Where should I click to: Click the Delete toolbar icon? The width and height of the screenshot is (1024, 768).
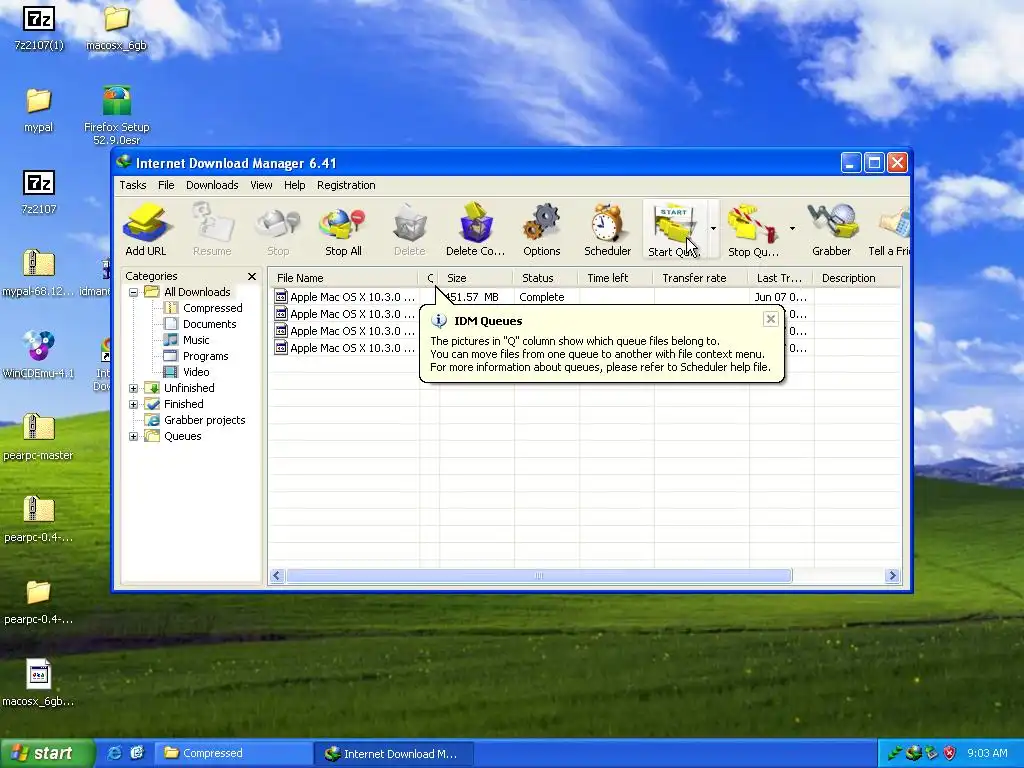(x=409, y=229)
